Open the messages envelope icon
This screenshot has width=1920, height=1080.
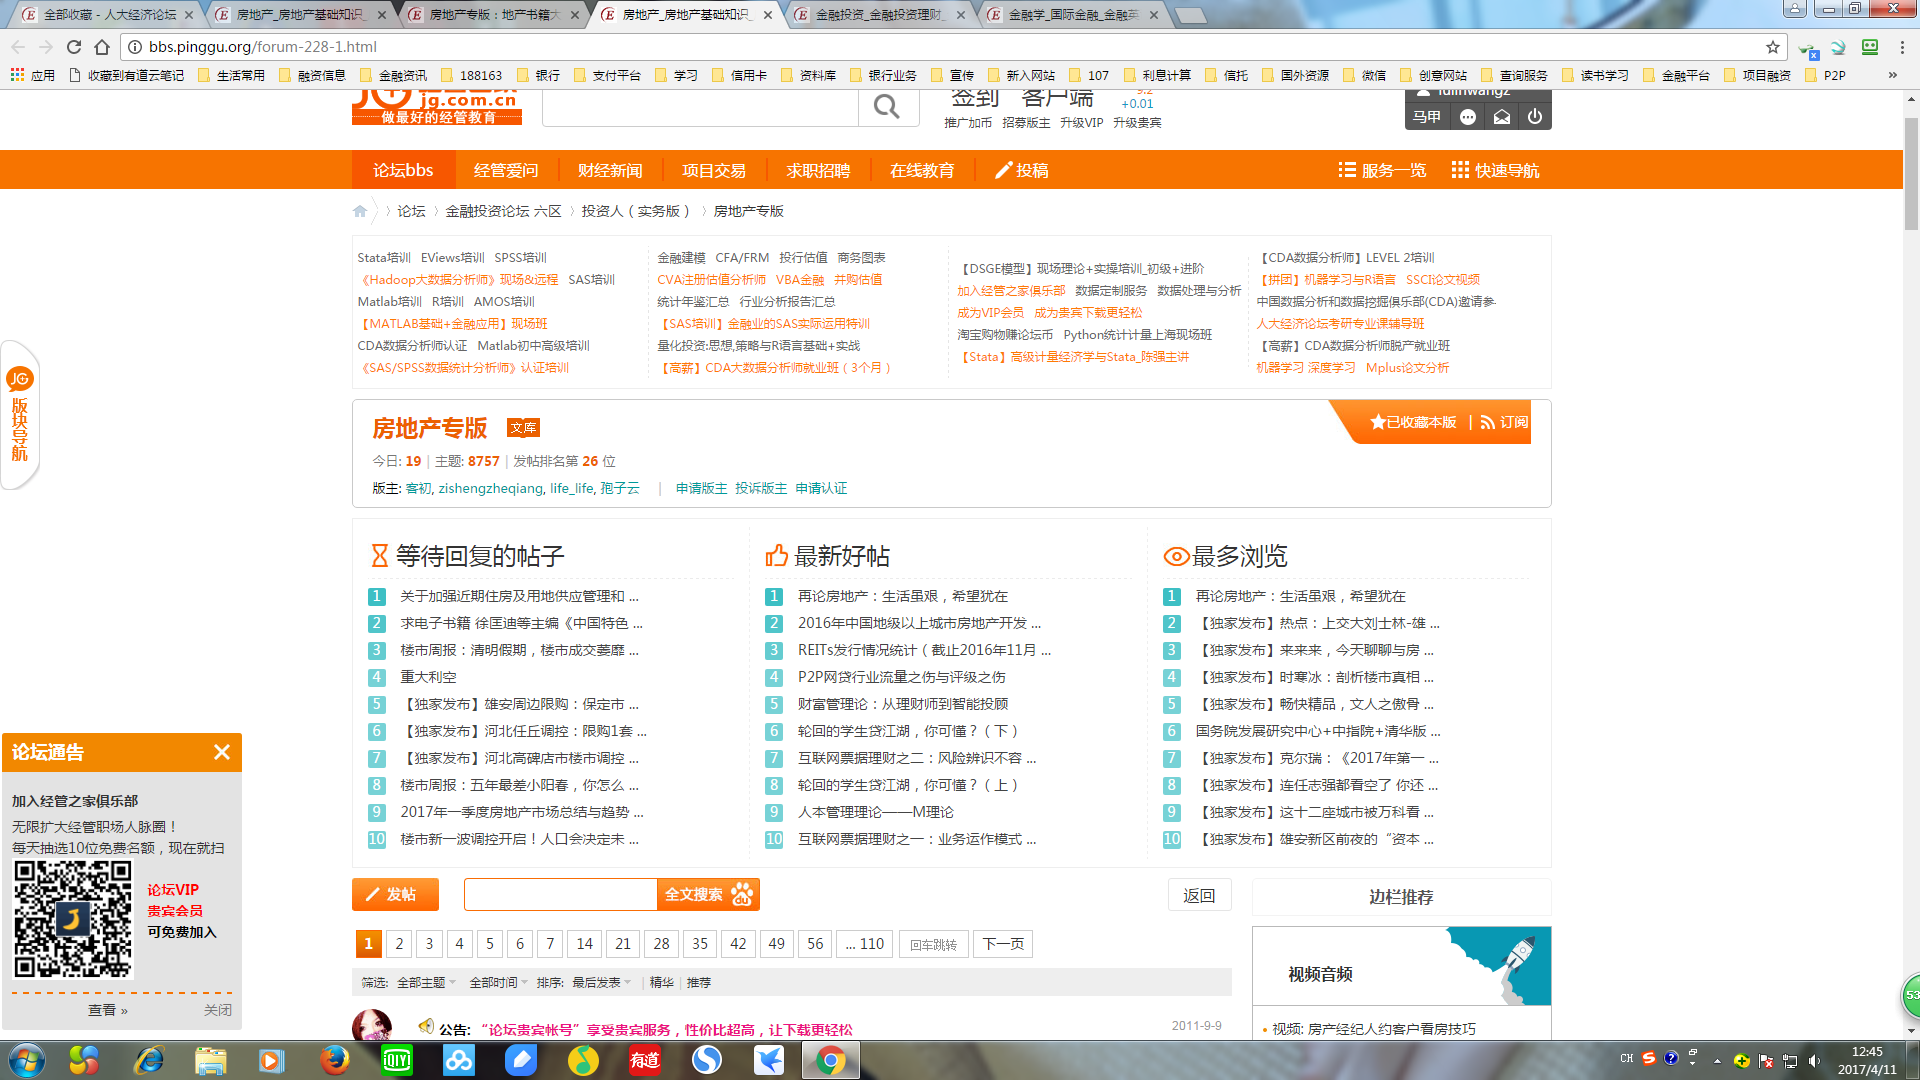(x=1502, y=117)
